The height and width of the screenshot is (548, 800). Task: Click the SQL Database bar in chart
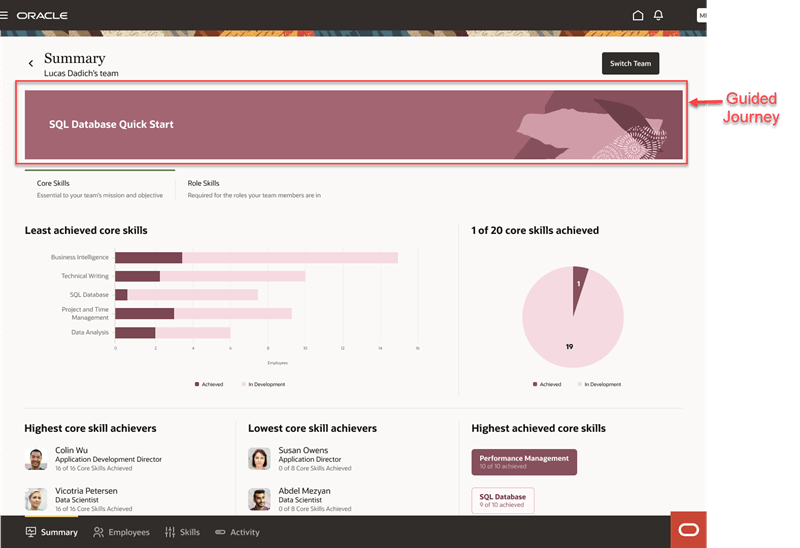pos(186,295)
